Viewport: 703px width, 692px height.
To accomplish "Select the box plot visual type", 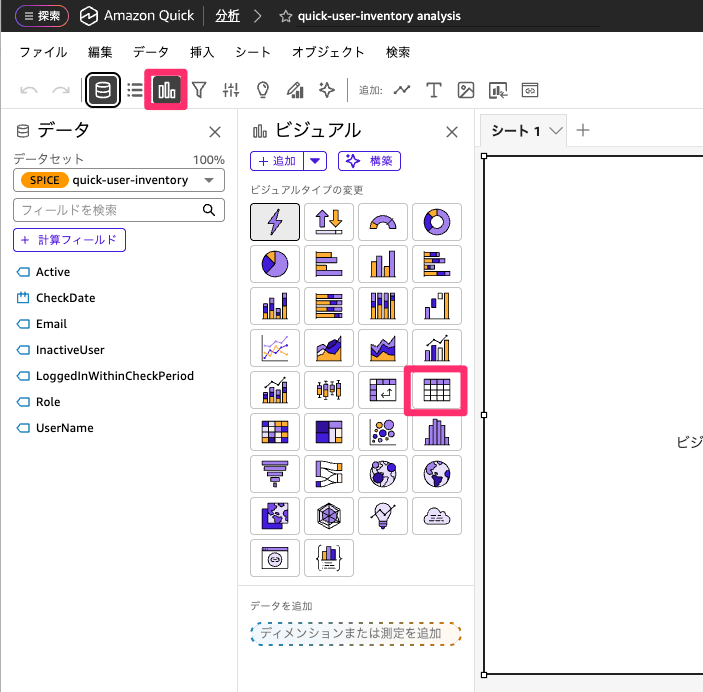I will tap(329, 390).
